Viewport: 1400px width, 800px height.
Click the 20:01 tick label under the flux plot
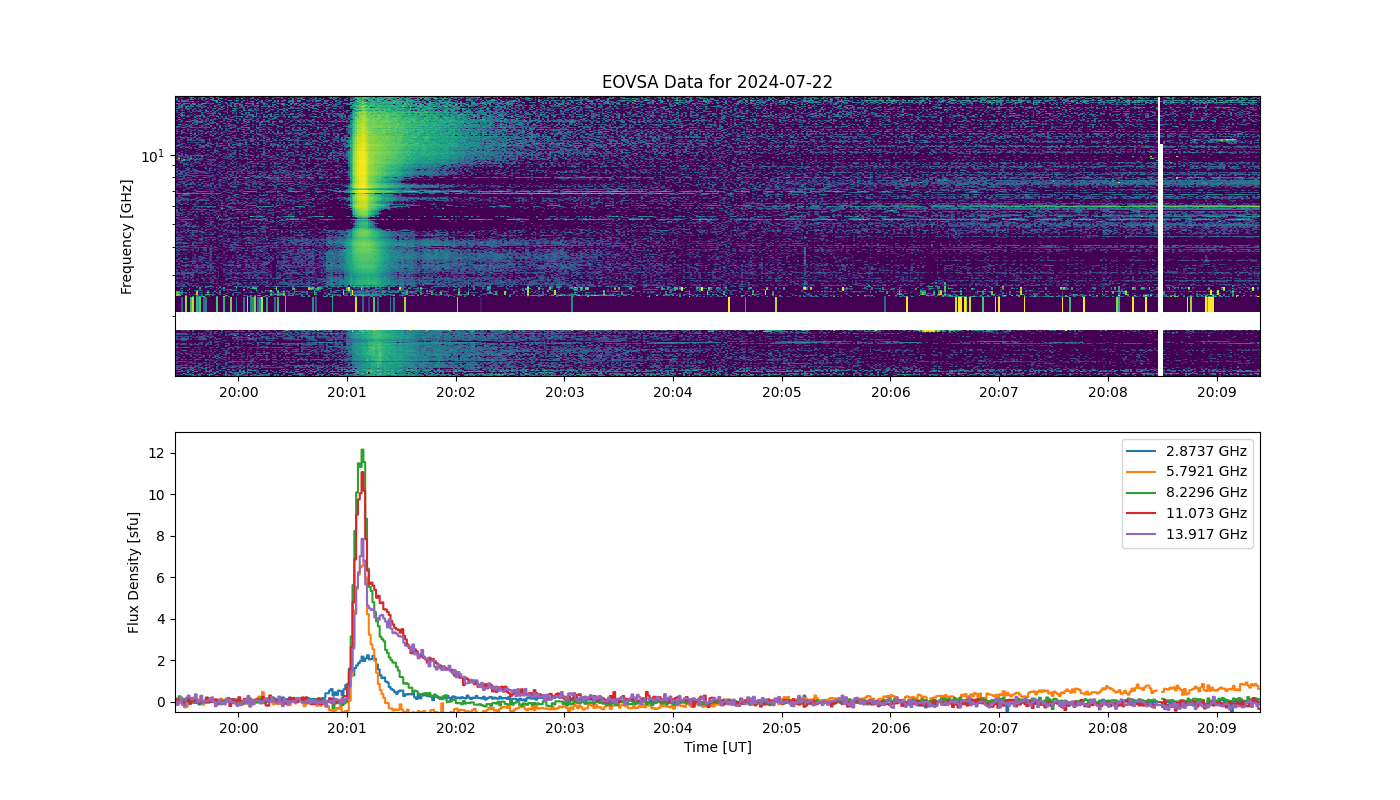point(347,729)
